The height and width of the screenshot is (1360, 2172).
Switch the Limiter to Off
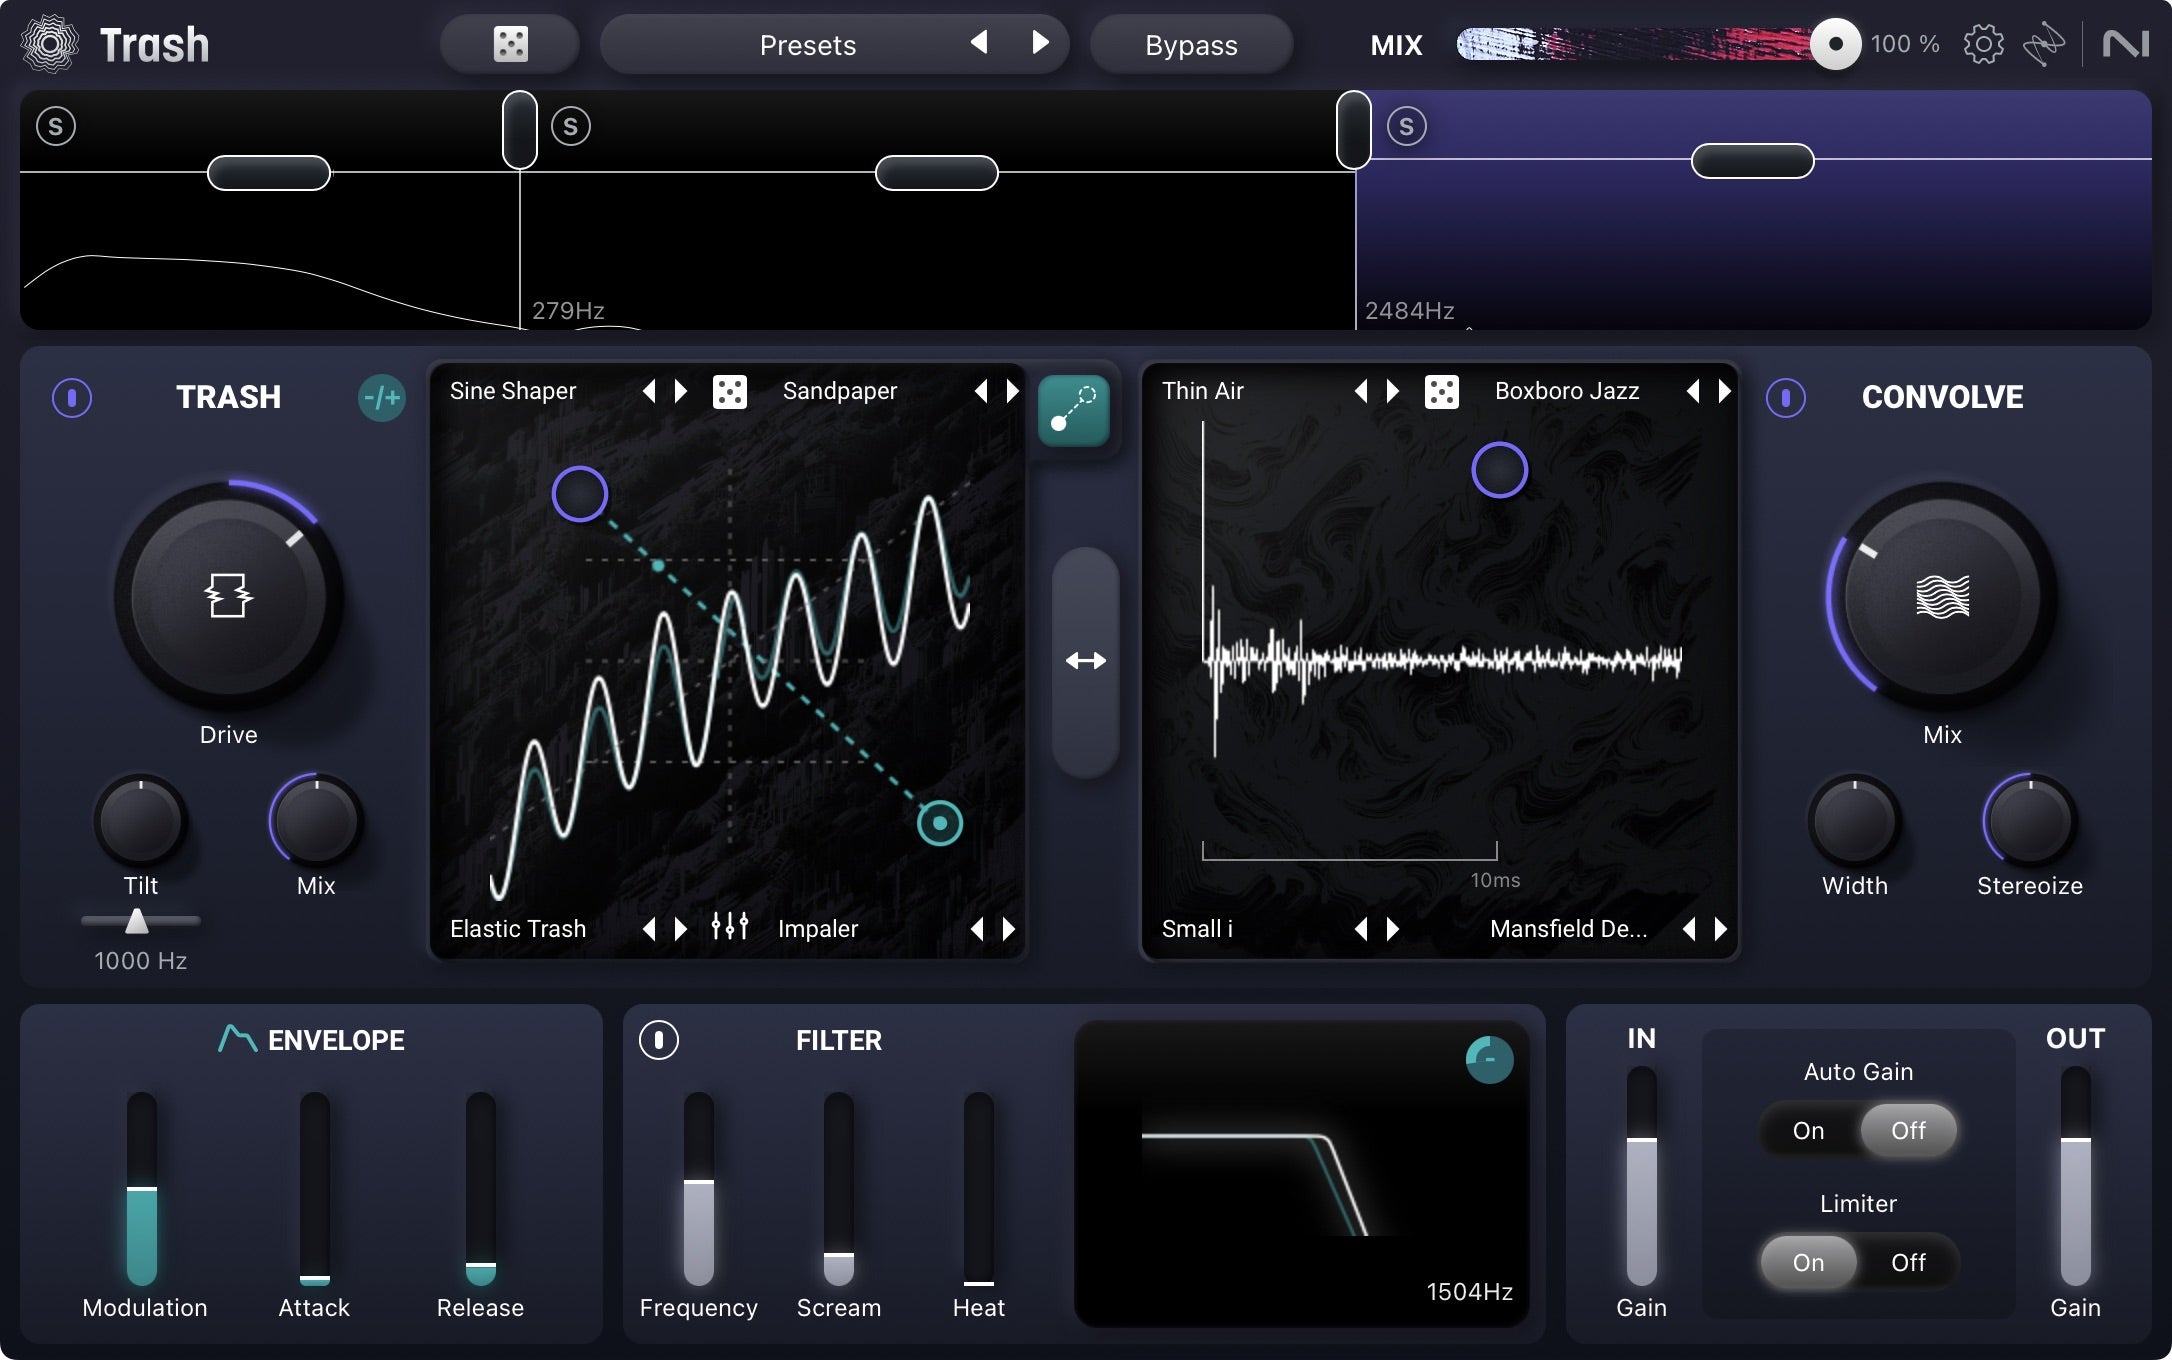coord(1907,1263)
